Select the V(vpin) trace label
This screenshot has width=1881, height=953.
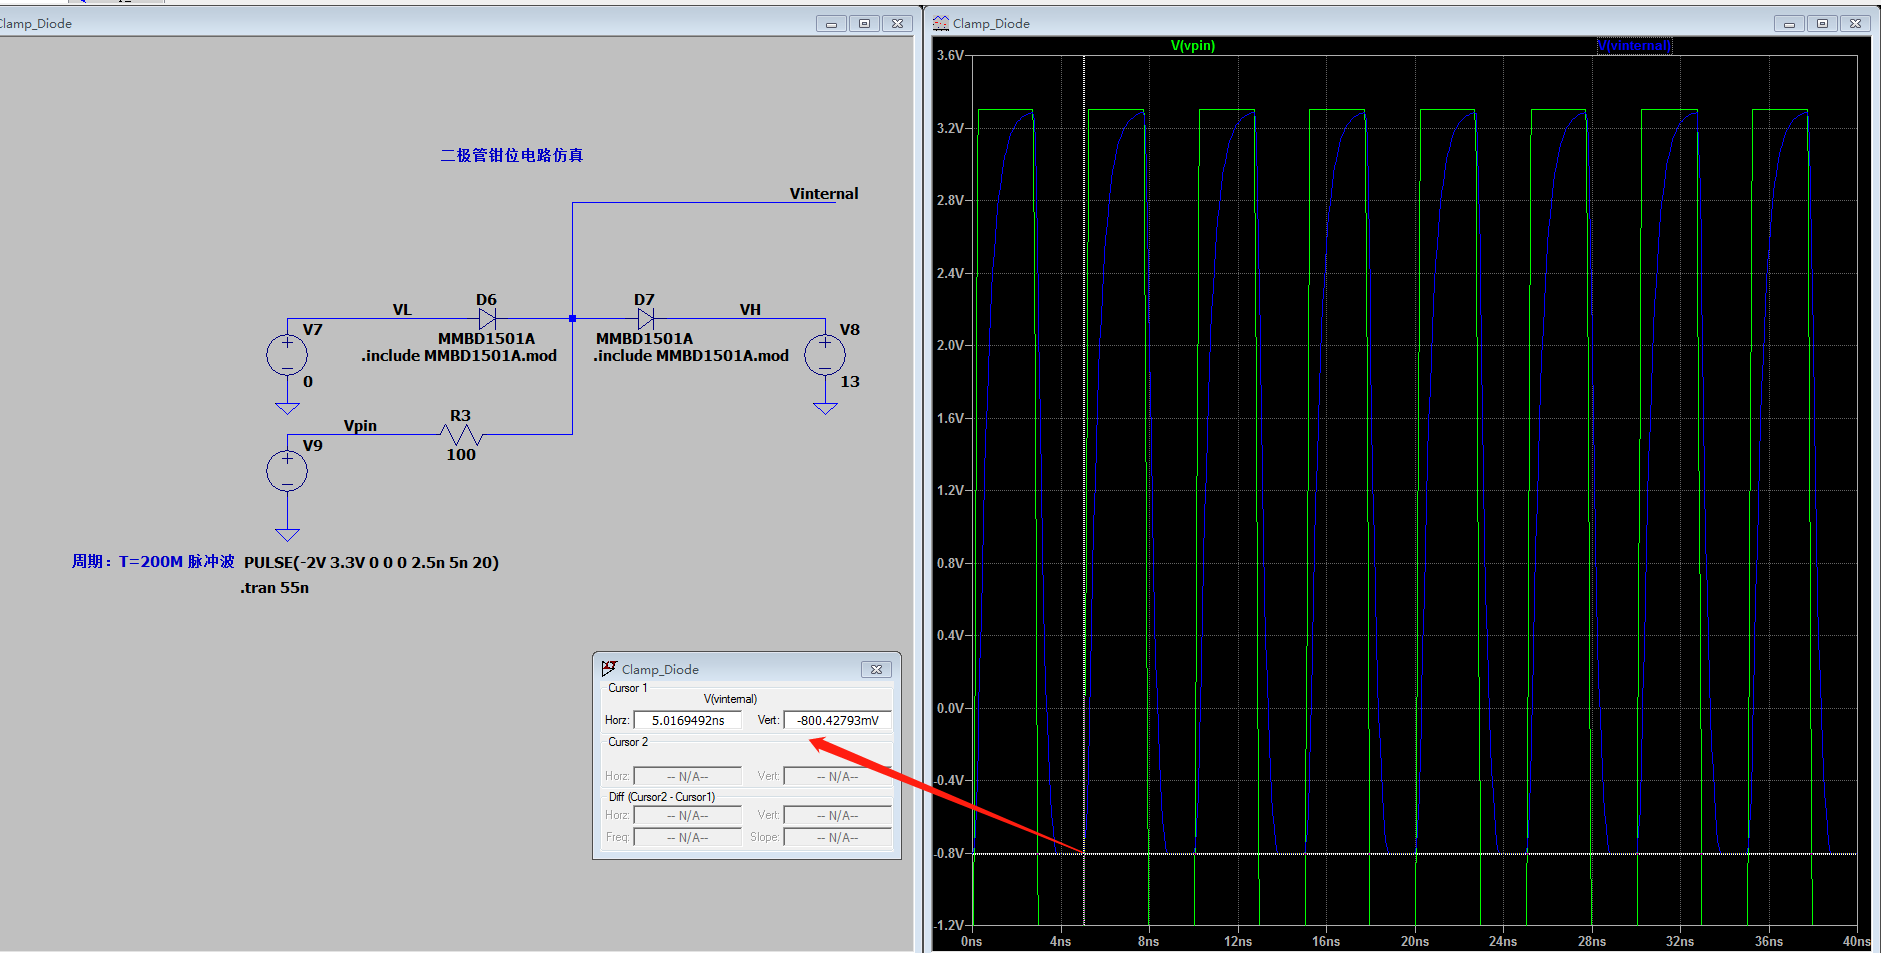[x=1194, y=45]
